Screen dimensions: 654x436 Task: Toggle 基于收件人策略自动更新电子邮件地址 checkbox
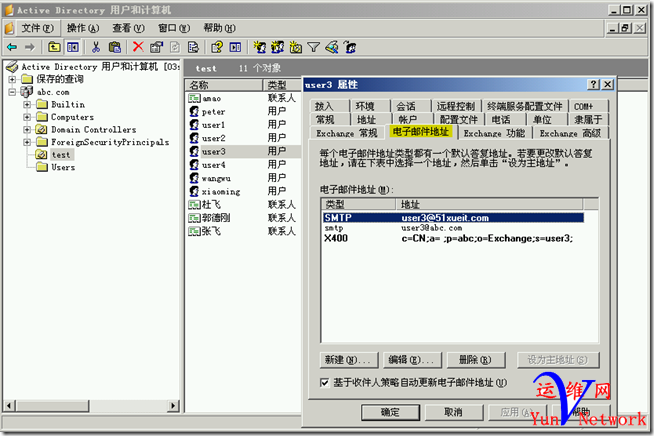(324, 382)
